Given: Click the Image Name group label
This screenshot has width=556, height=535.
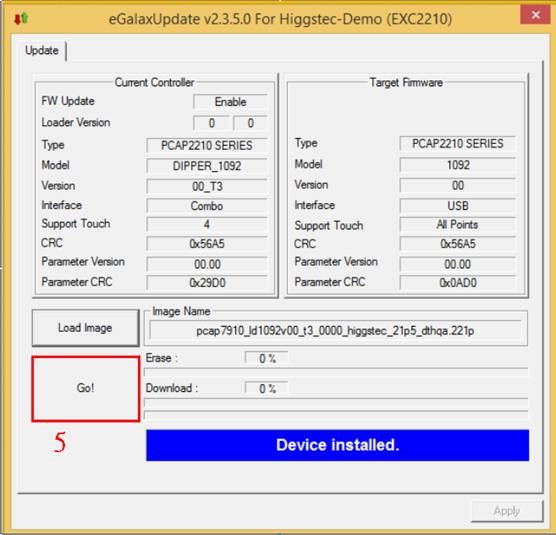Looking at the screenshot, I should (181, 311).
